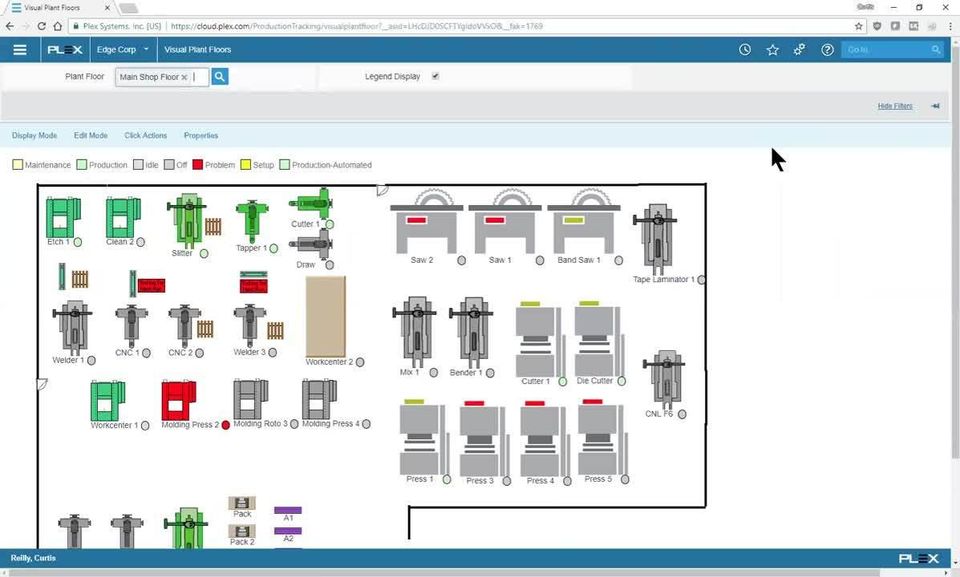
Task: Click the Saw 1 status indicator circle
Action: point(539,260)
